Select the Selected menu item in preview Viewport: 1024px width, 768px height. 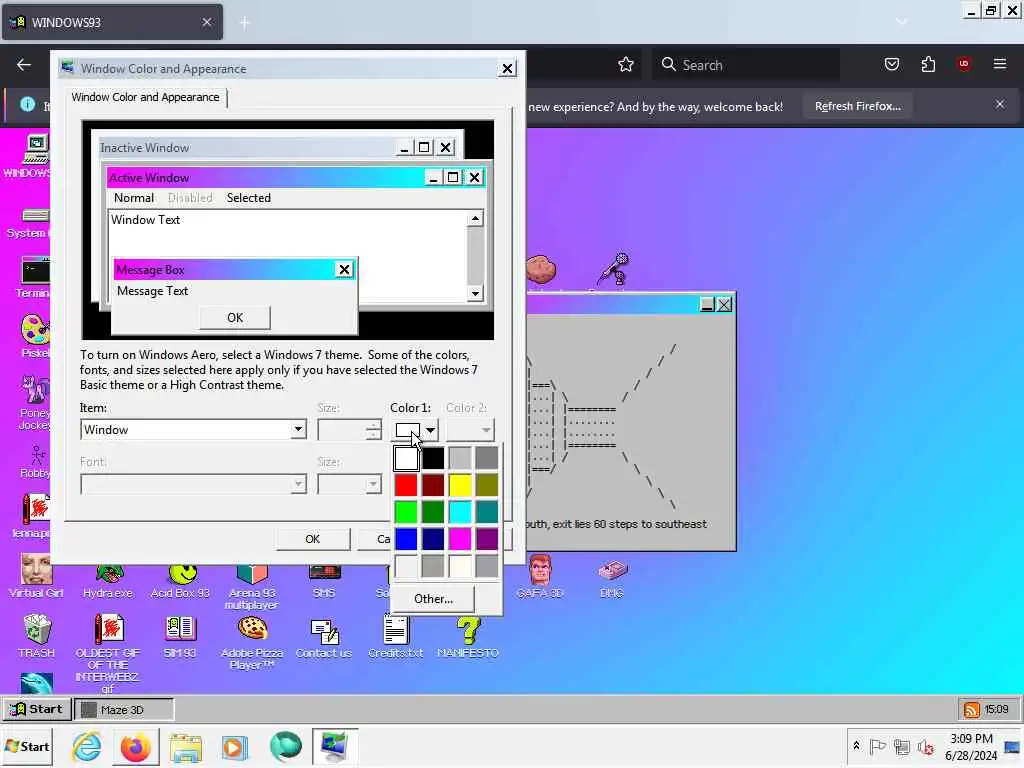click(x=248, y=198)
